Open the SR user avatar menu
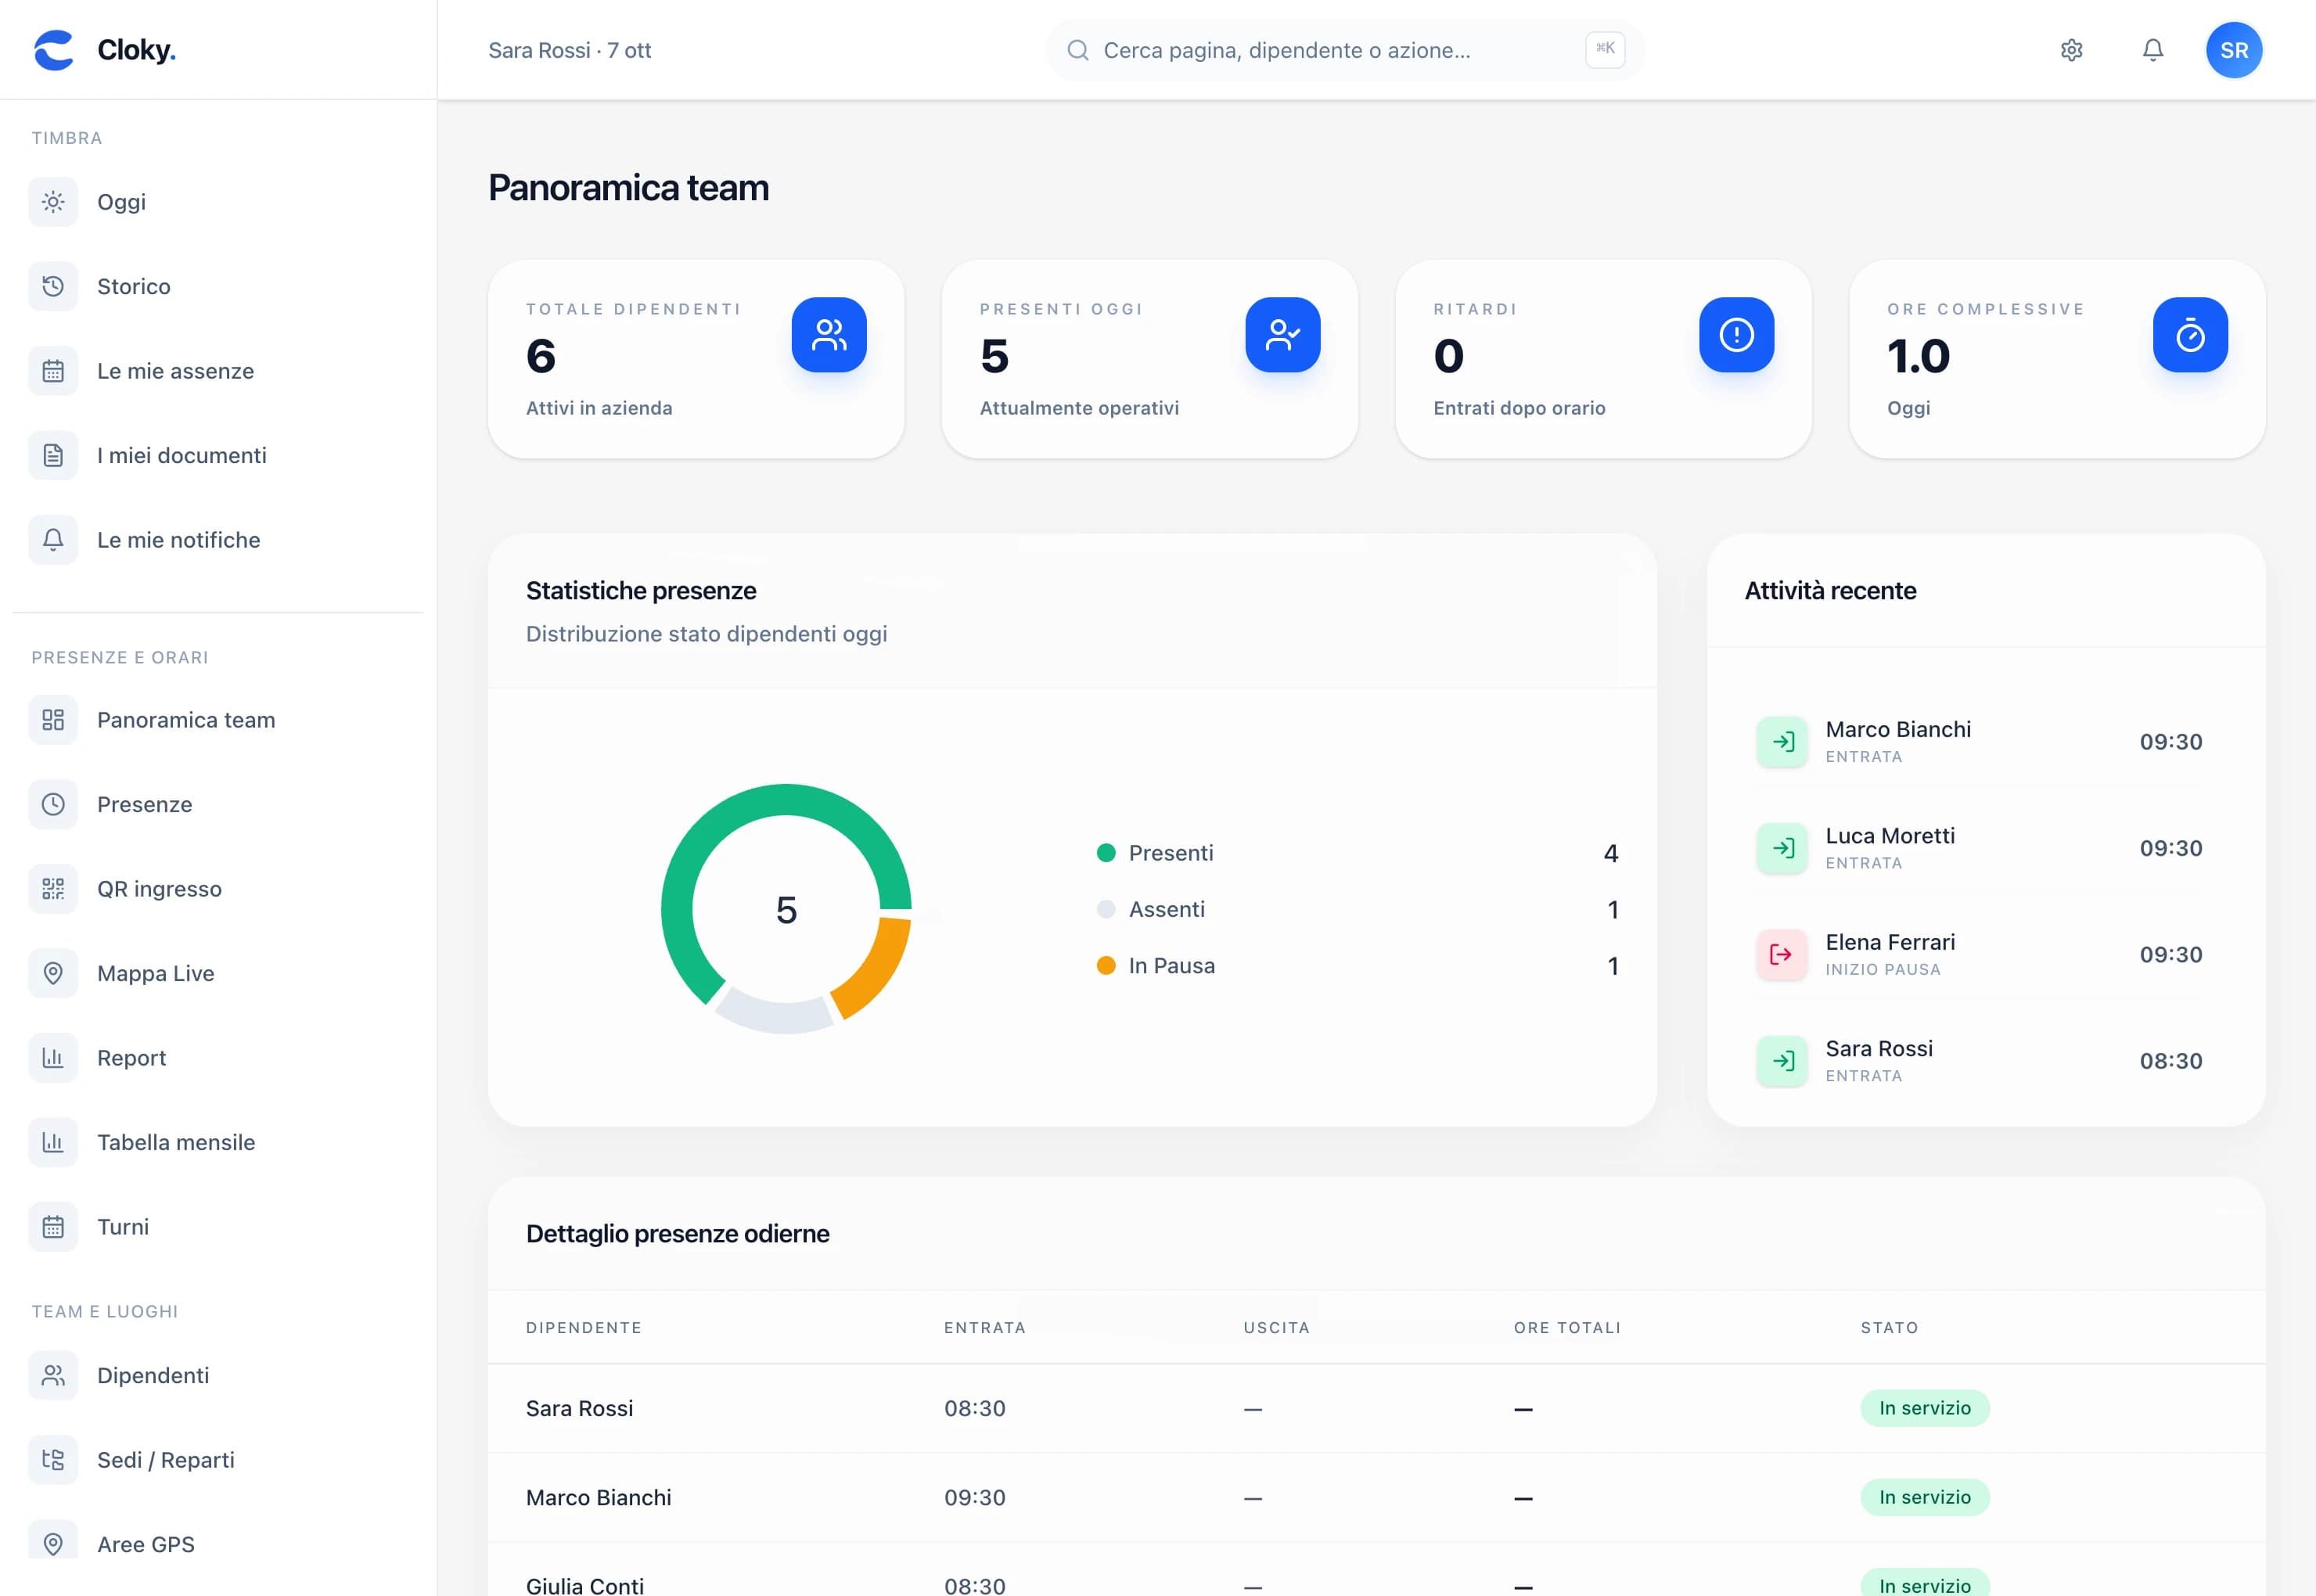This screenshot has width=2316, height=1596. tap(2234, 50)
